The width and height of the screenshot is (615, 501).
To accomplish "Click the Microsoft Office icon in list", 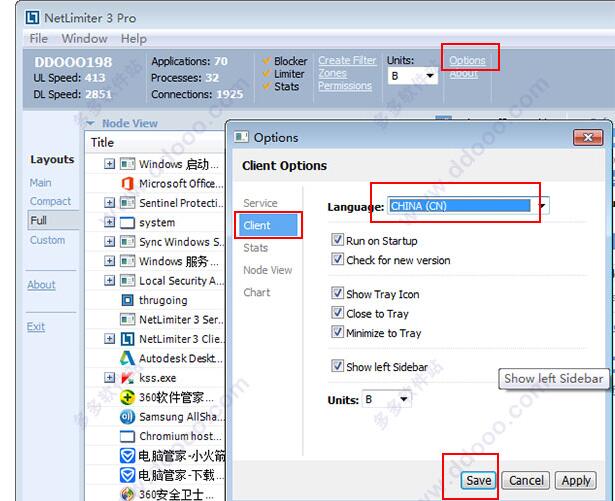I will (127, 184).
